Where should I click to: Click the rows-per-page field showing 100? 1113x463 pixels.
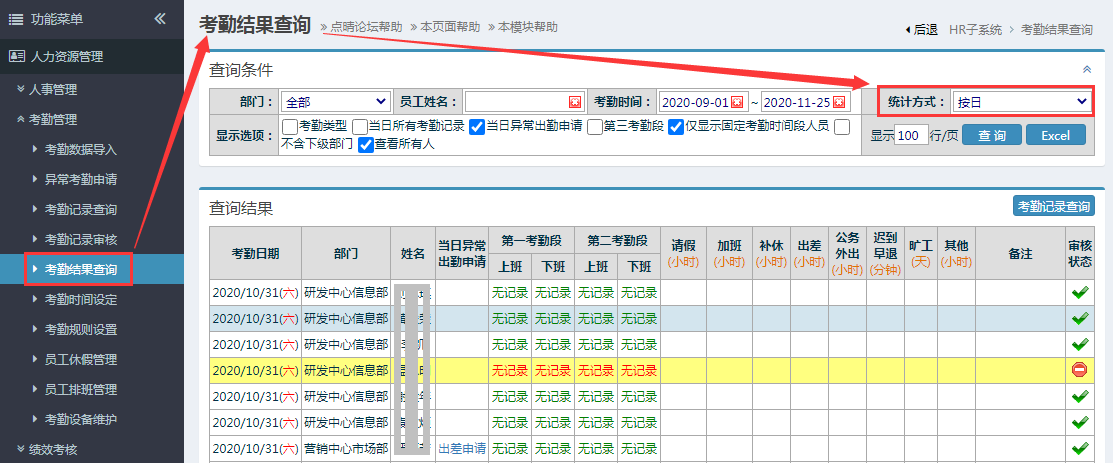[x=911, y=135]
